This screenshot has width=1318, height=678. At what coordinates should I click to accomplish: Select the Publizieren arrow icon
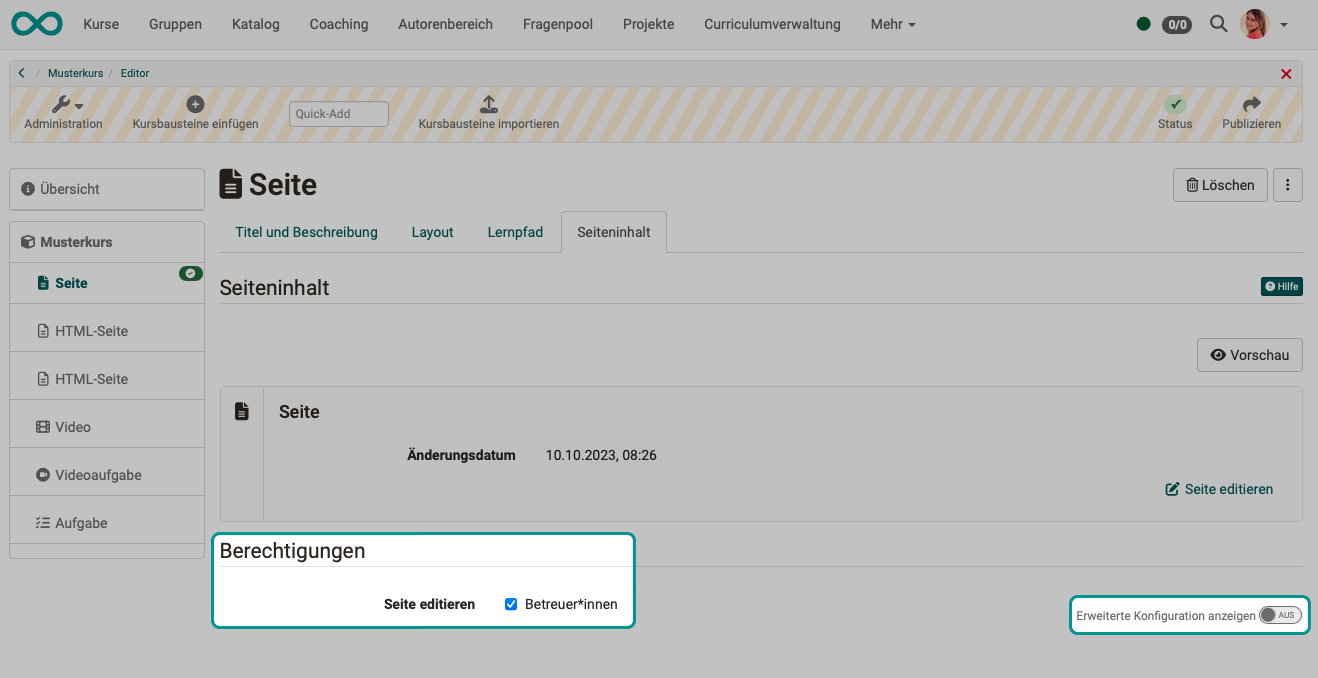click(x=1251, y=103)
